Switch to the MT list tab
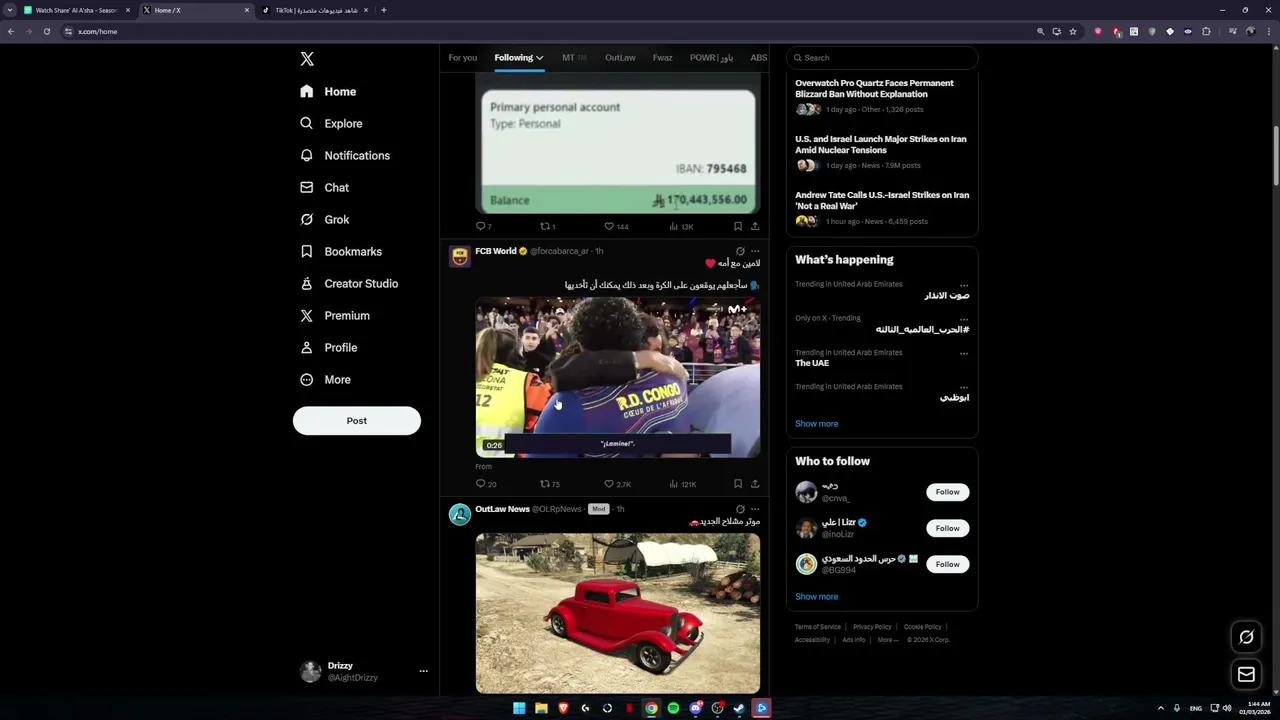This screenshot has height=720, width=1280. pos(574,58)
